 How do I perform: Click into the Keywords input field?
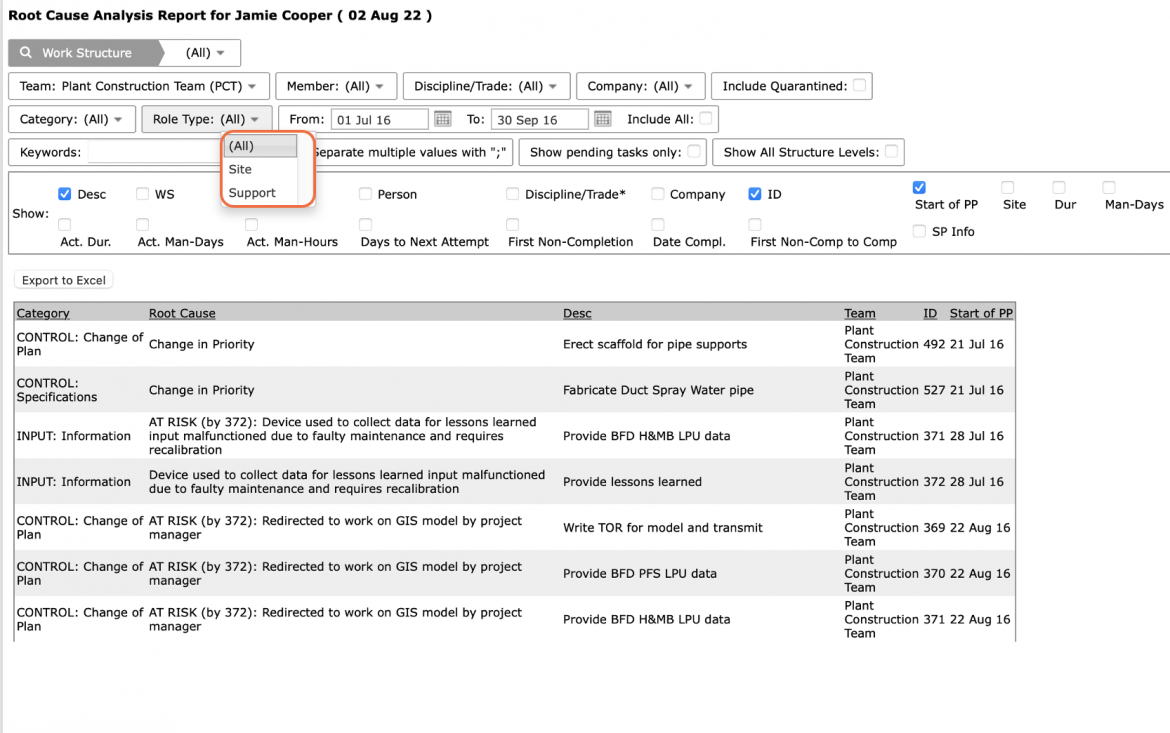click(154, 152)
